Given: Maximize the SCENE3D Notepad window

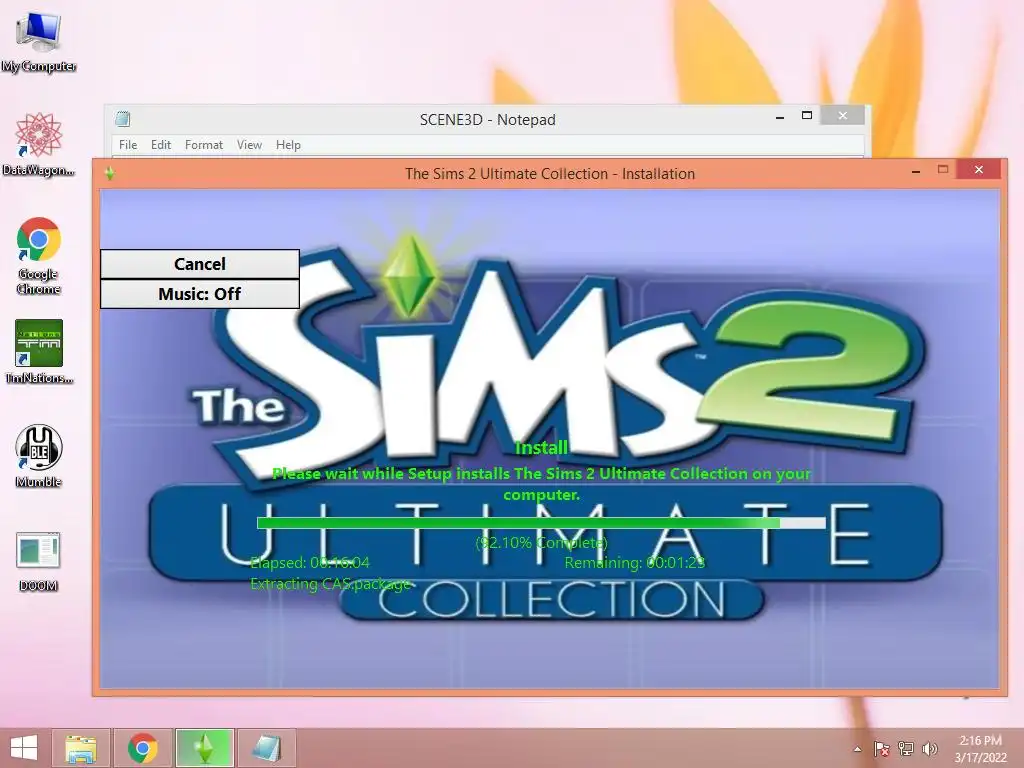Looking at the screenshot, I should [x=807, y=116].
